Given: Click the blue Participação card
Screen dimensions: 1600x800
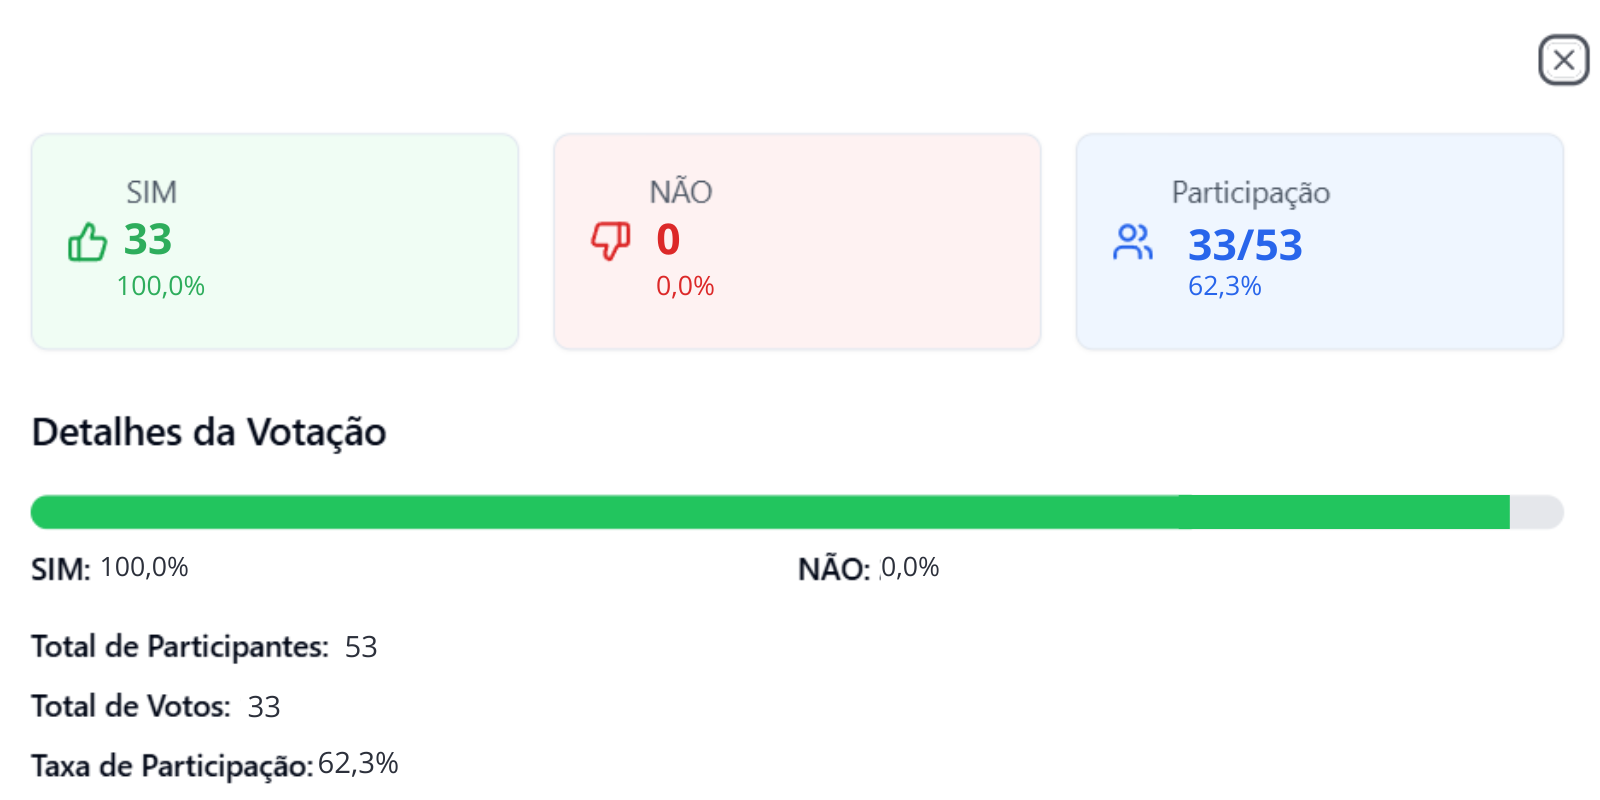Looking at the screenshot, I should (1320, 242).
